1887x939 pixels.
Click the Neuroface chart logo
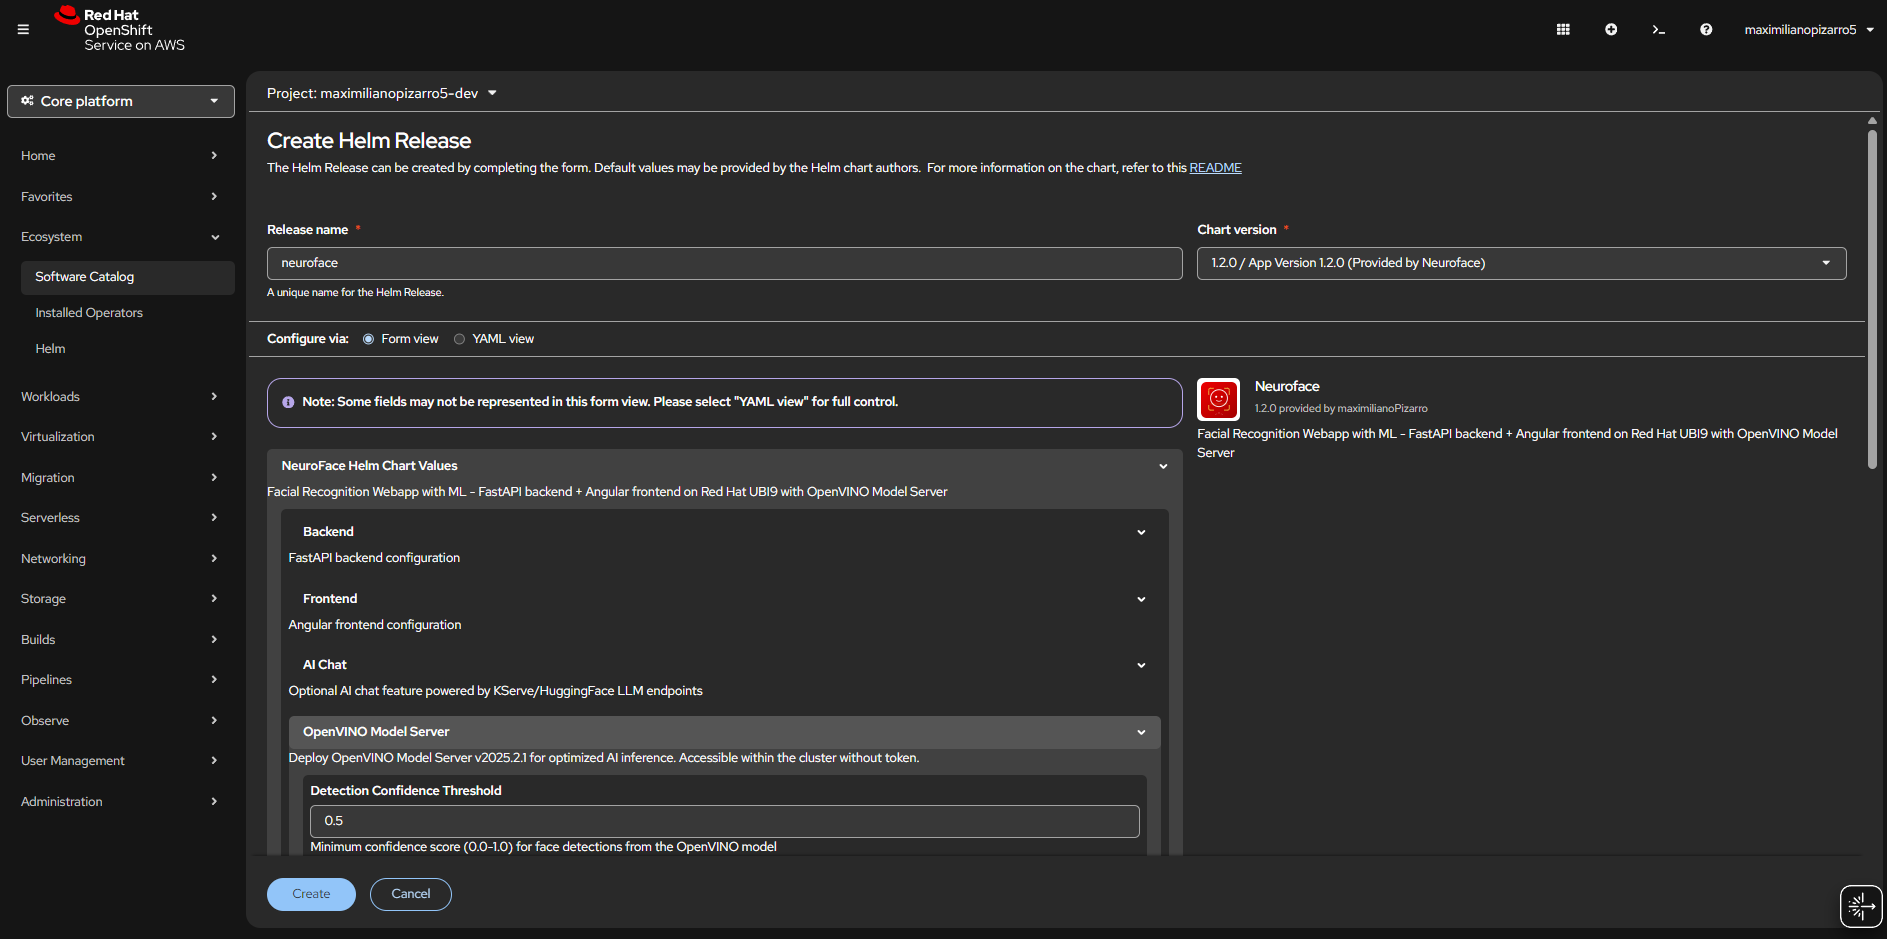pyautogui.click(x=1218, y=400)
